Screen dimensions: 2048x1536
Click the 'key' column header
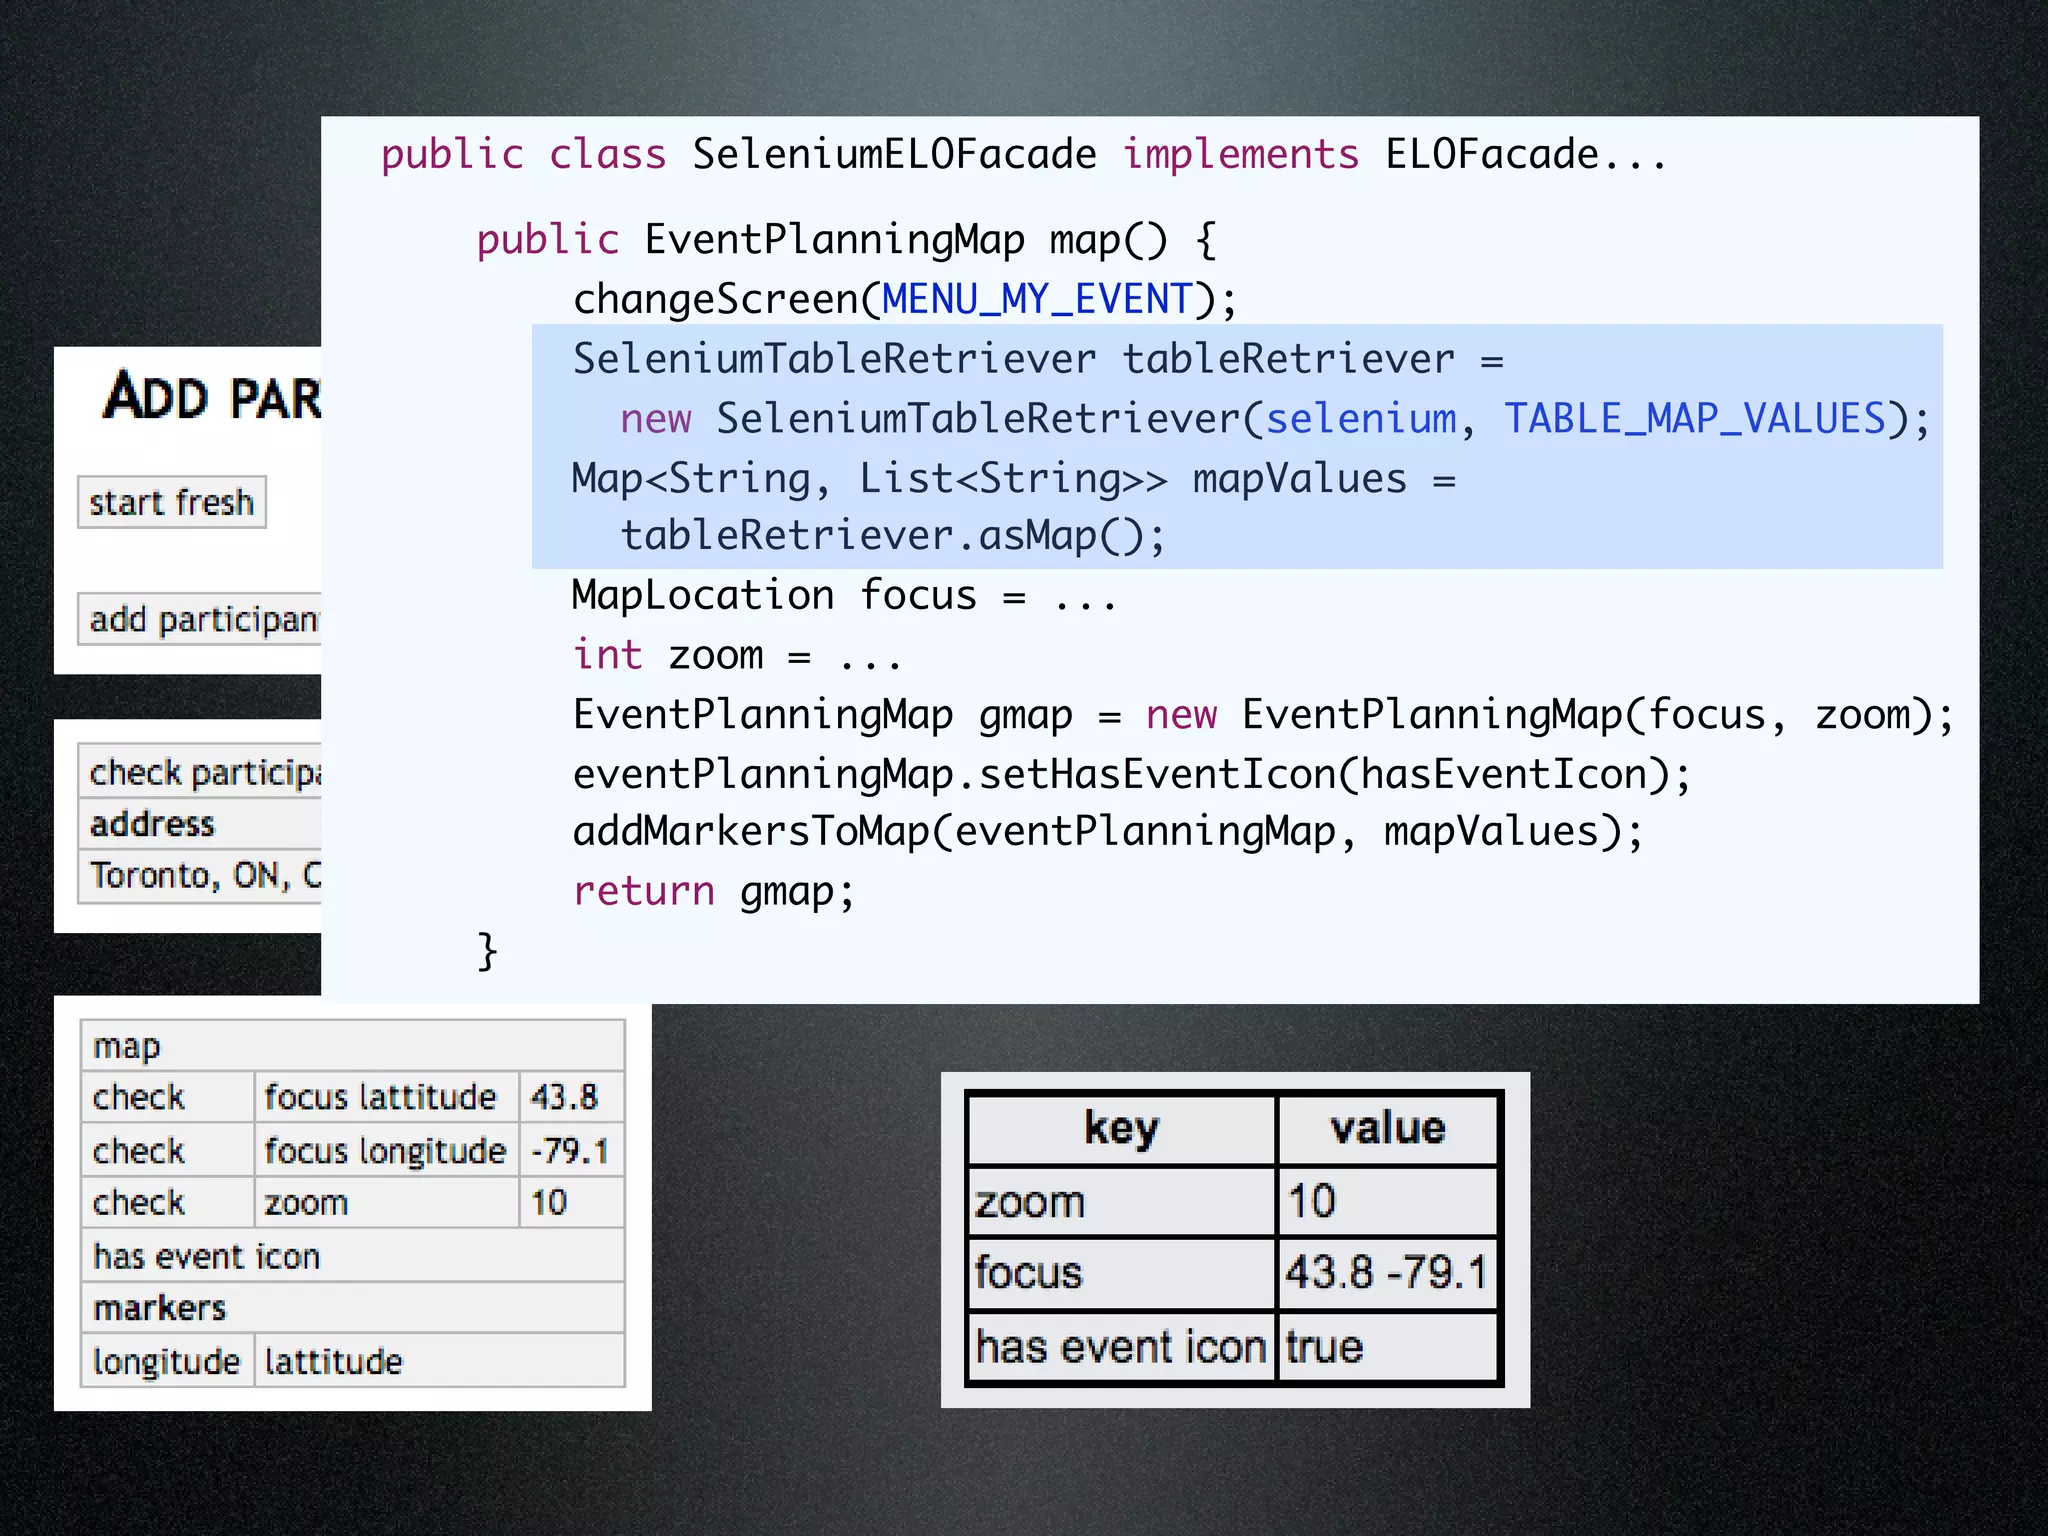click(x=1122, y=1129)
